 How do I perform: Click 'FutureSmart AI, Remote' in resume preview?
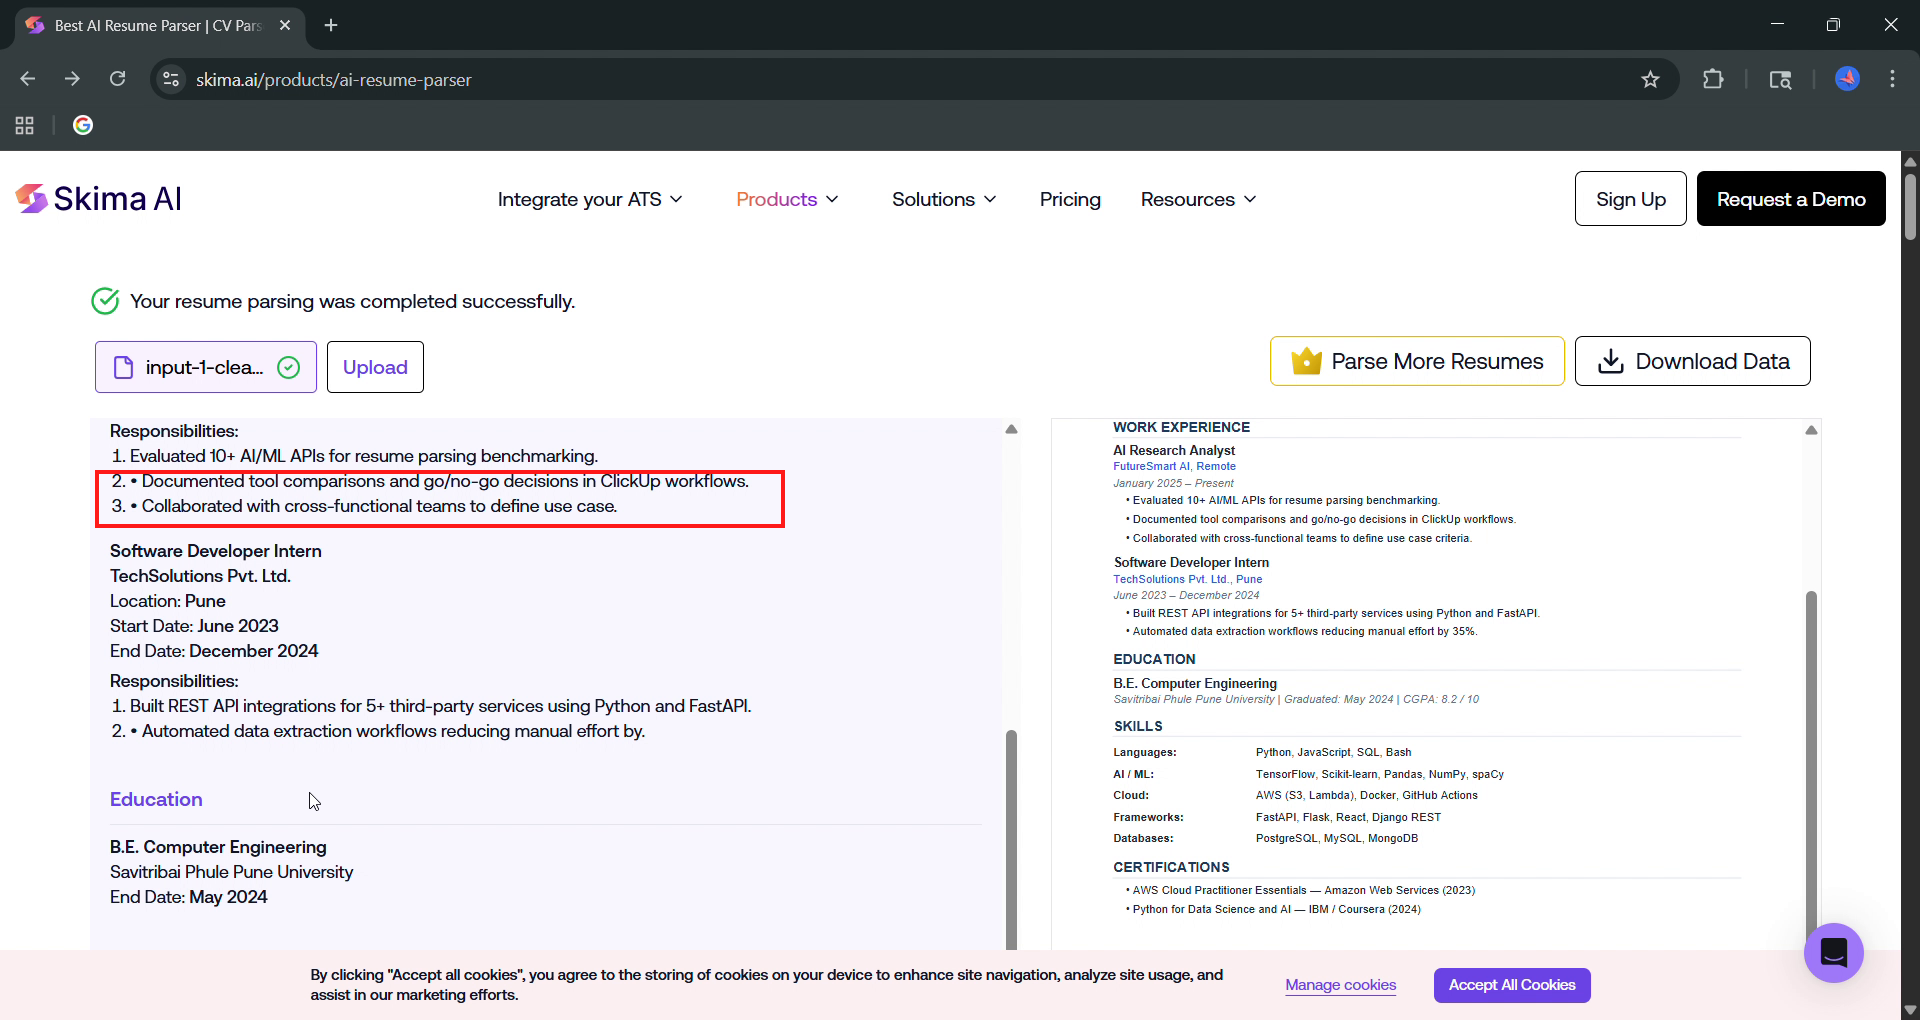(x=1175, y=466)
